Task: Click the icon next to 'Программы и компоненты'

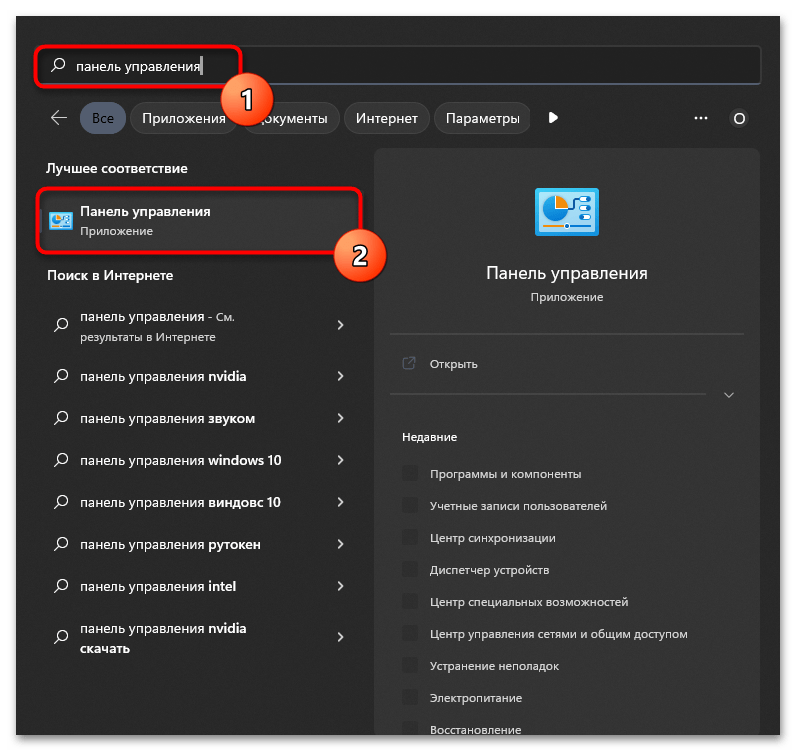Action: (x=410, y=473)
